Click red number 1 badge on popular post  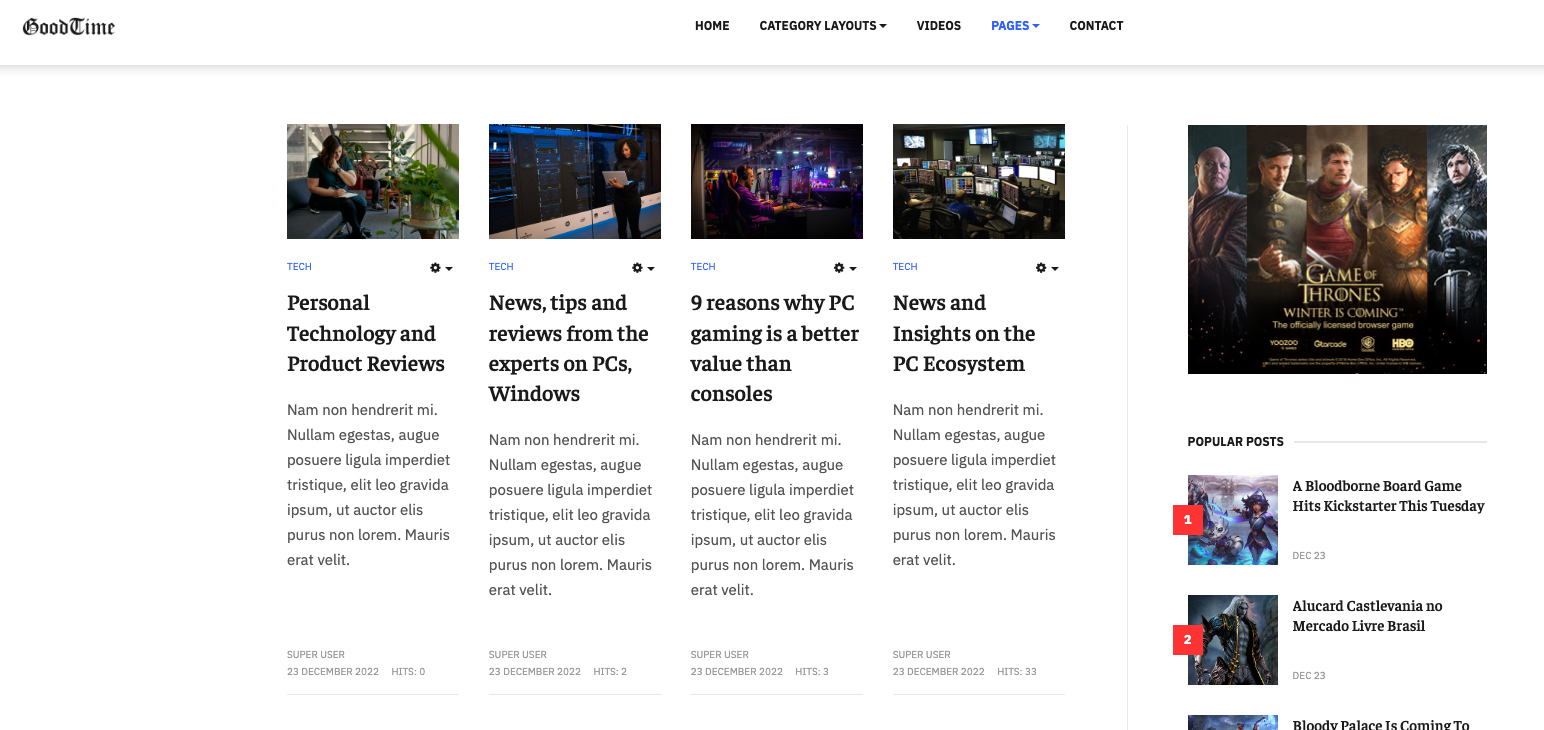click(x=1187, y=520)
